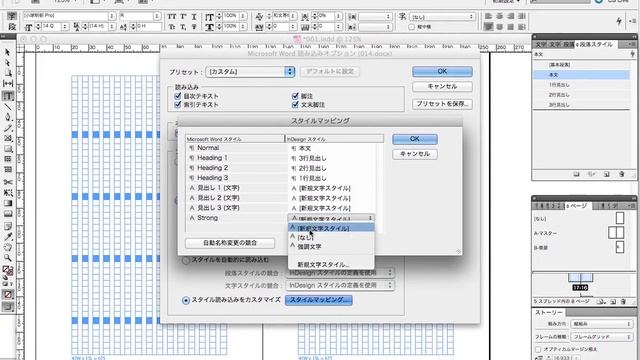The width and height of the screenshot is (640, 360).
Task: Select the Scissors tool
Action: tap(7, 182)
